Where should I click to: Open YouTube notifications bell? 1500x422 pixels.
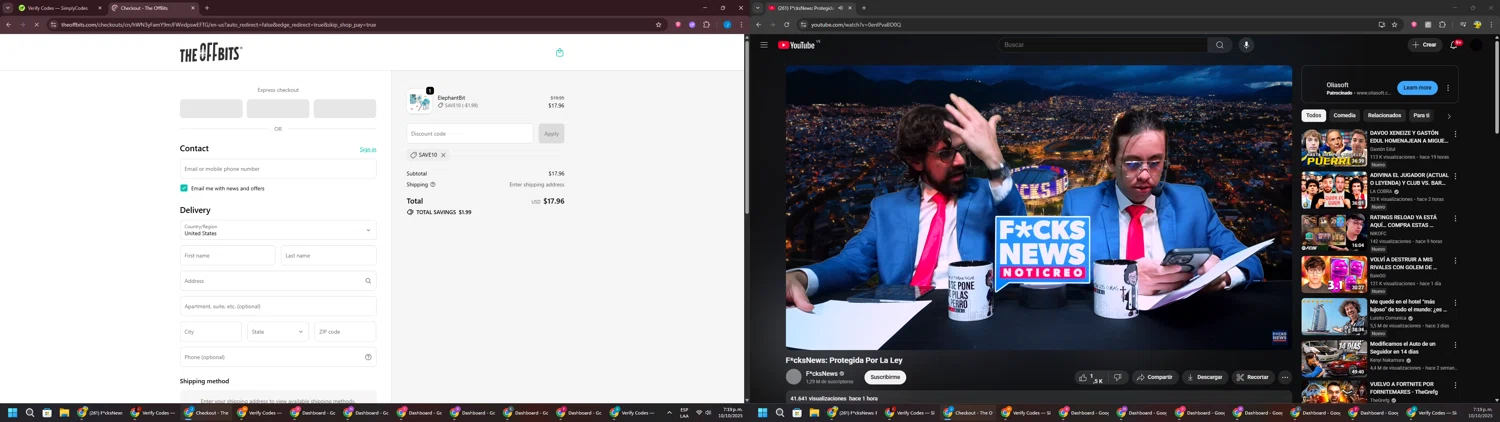click(x=1453, y=45)
